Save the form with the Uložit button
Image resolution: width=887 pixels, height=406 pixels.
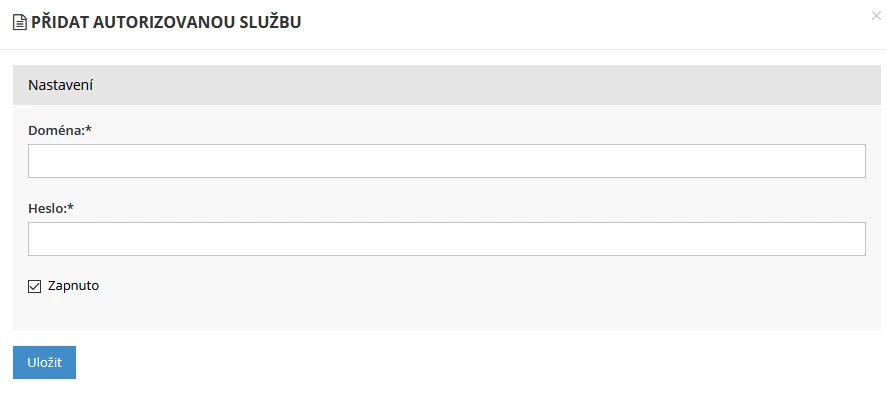pos(44,362)
